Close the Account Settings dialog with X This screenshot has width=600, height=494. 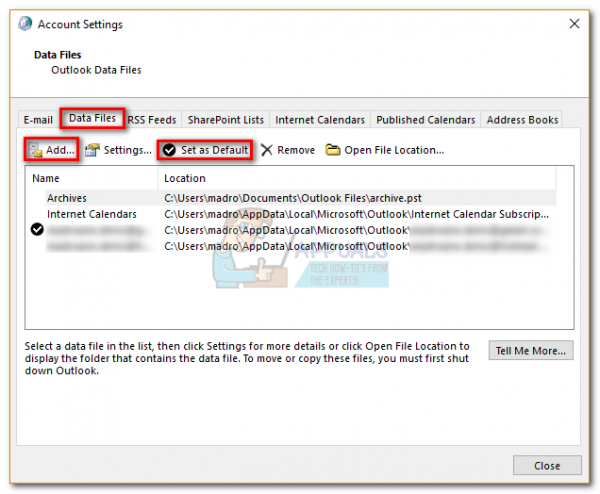[574, 24]
